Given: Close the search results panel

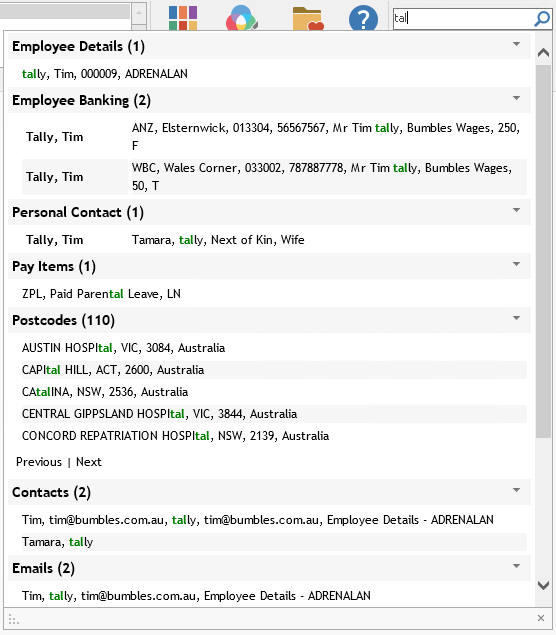Looking at the screenshot, I should pos(541,618).
